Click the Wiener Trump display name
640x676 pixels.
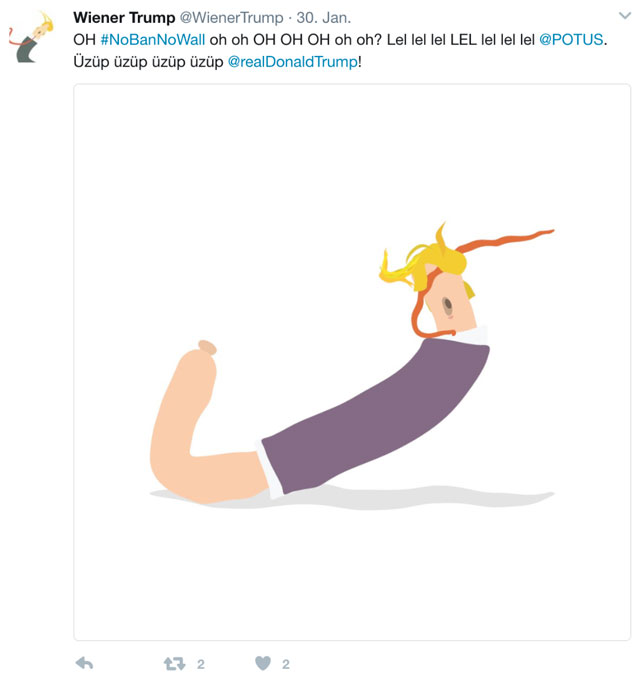click(124, 18)
